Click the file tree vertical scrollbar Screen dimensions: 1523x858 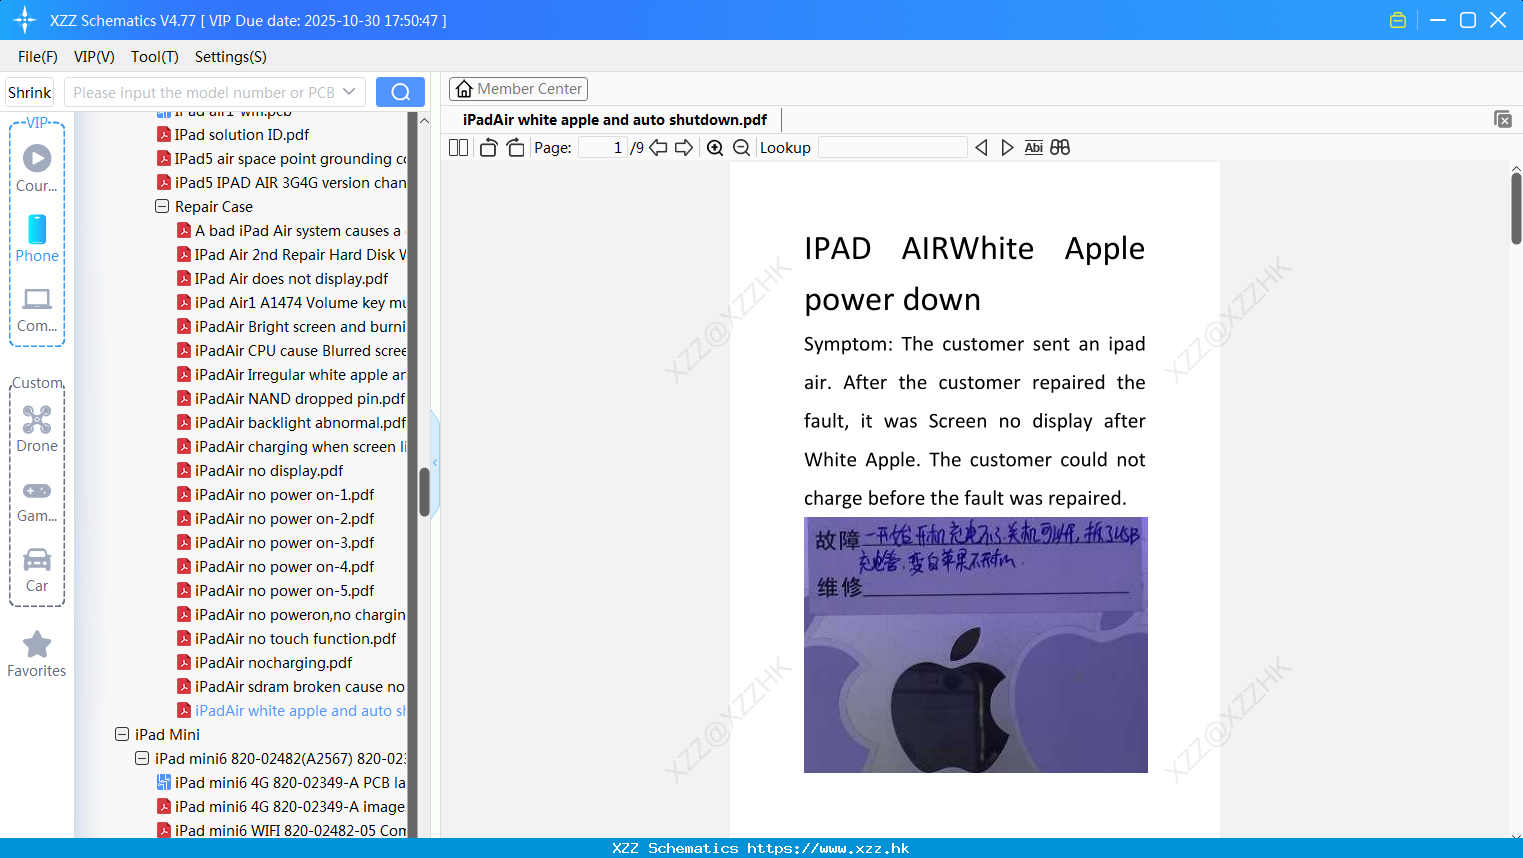[x=424, y=490]
